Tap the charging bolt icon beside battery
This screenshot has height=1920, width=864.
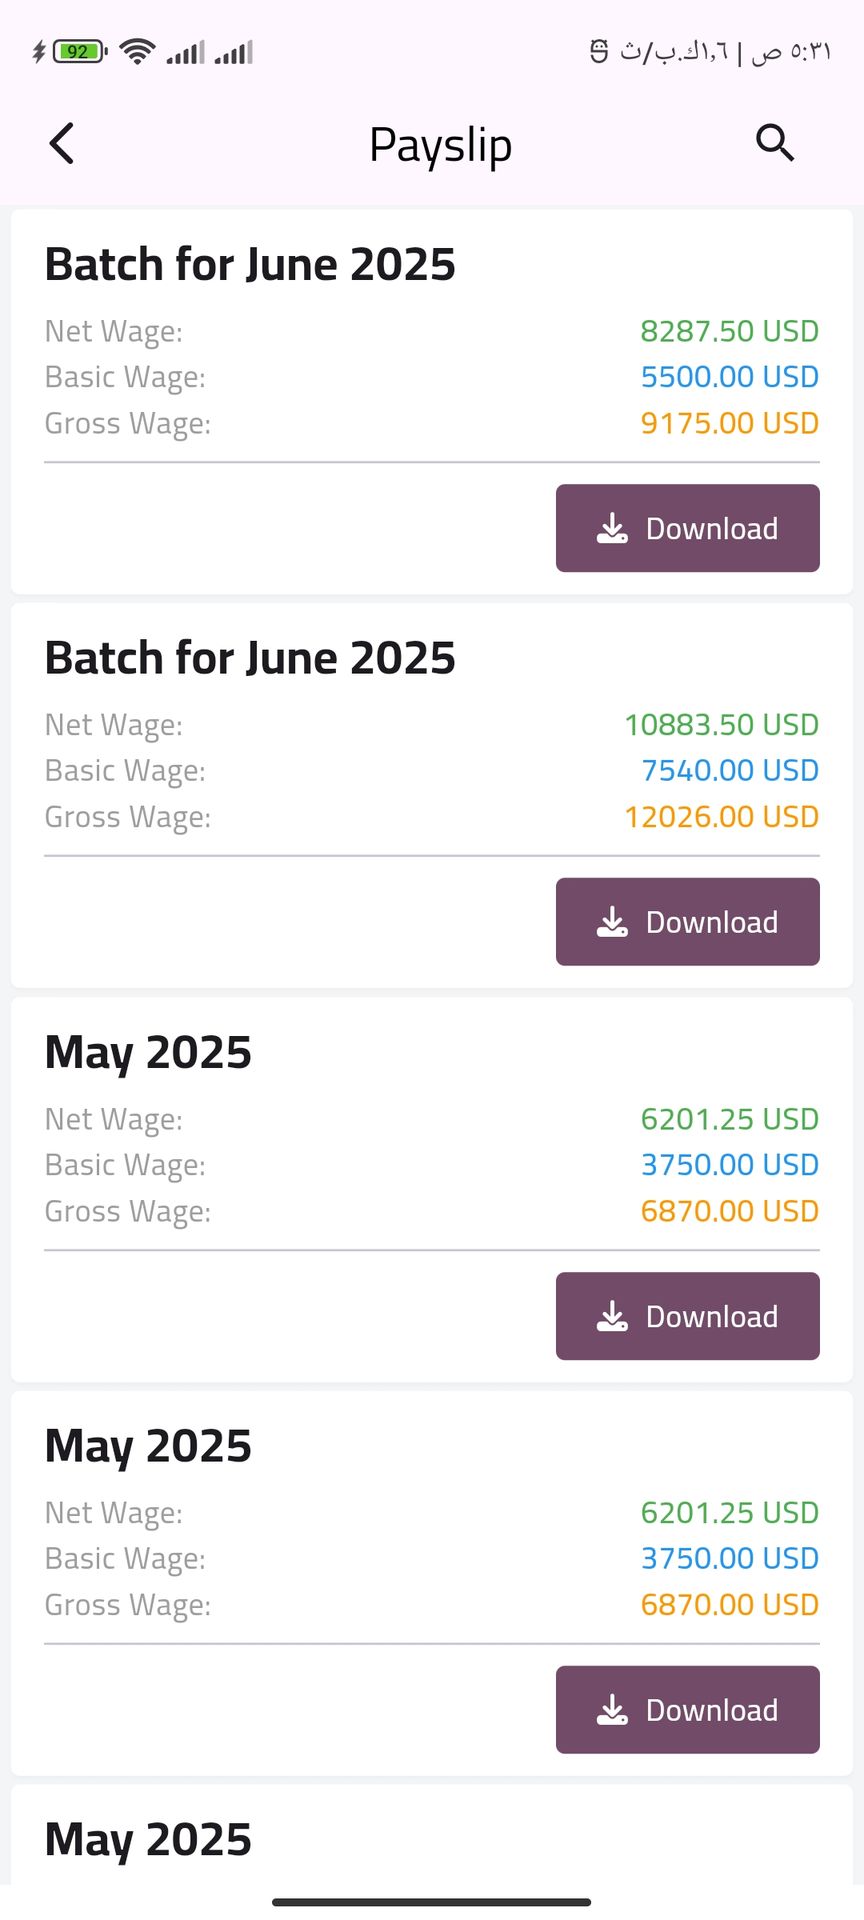39,51
